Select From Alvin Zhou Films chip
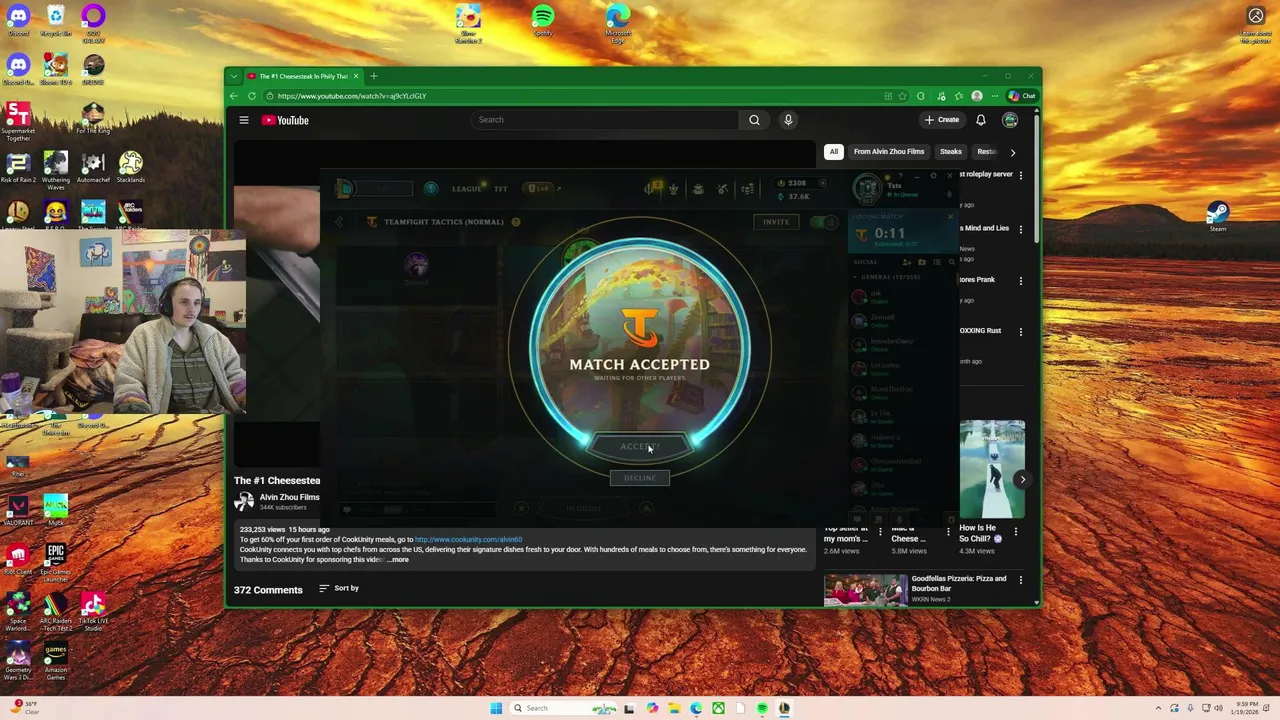 click(x=889, y=152)
